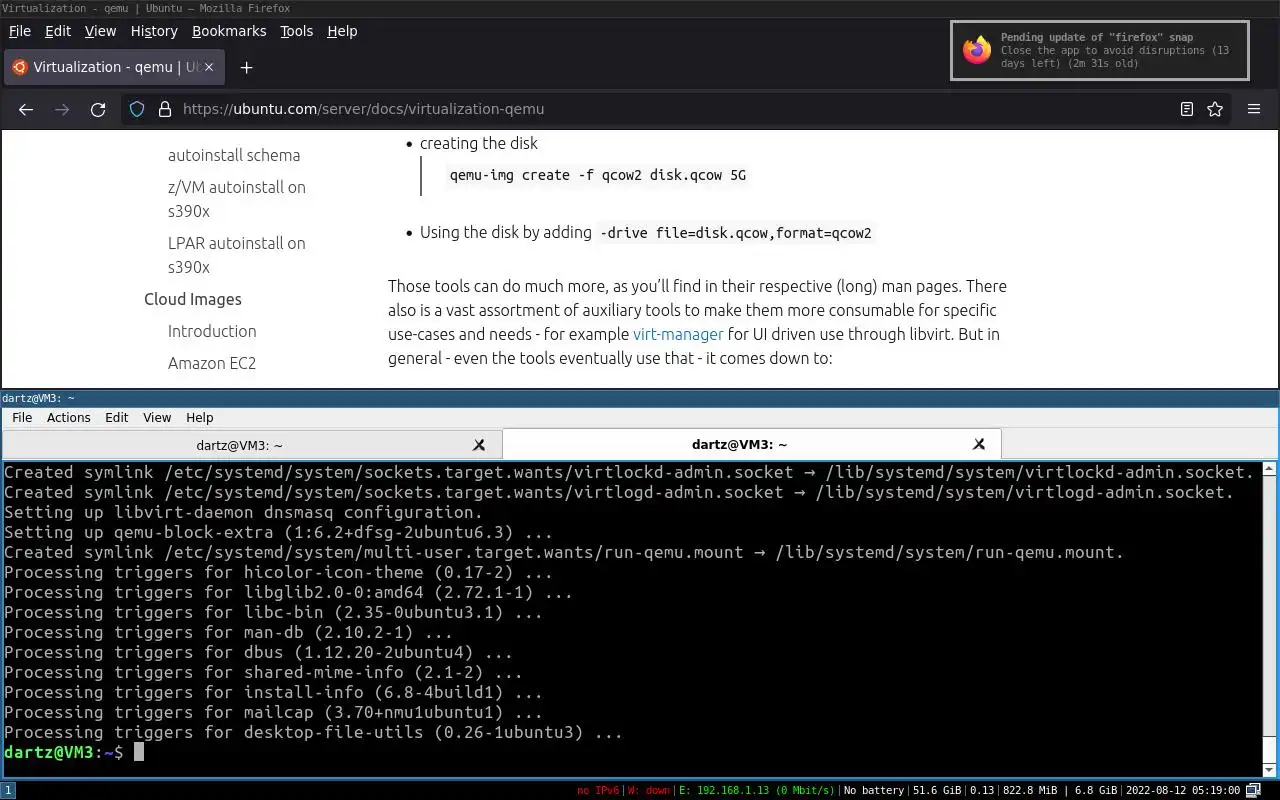This screenshot has width=1280, height=800.
Task: Open the Firefox History menu
Action: click(x=154, y=31)
